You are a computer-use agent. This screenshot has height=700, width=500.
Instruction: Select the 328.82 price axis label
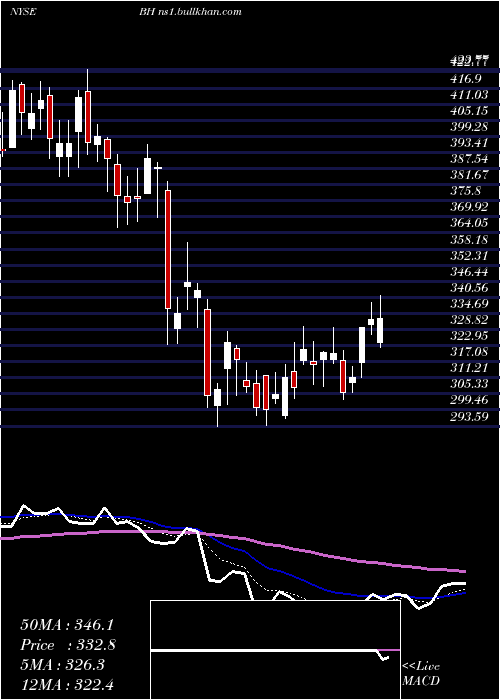470,320
